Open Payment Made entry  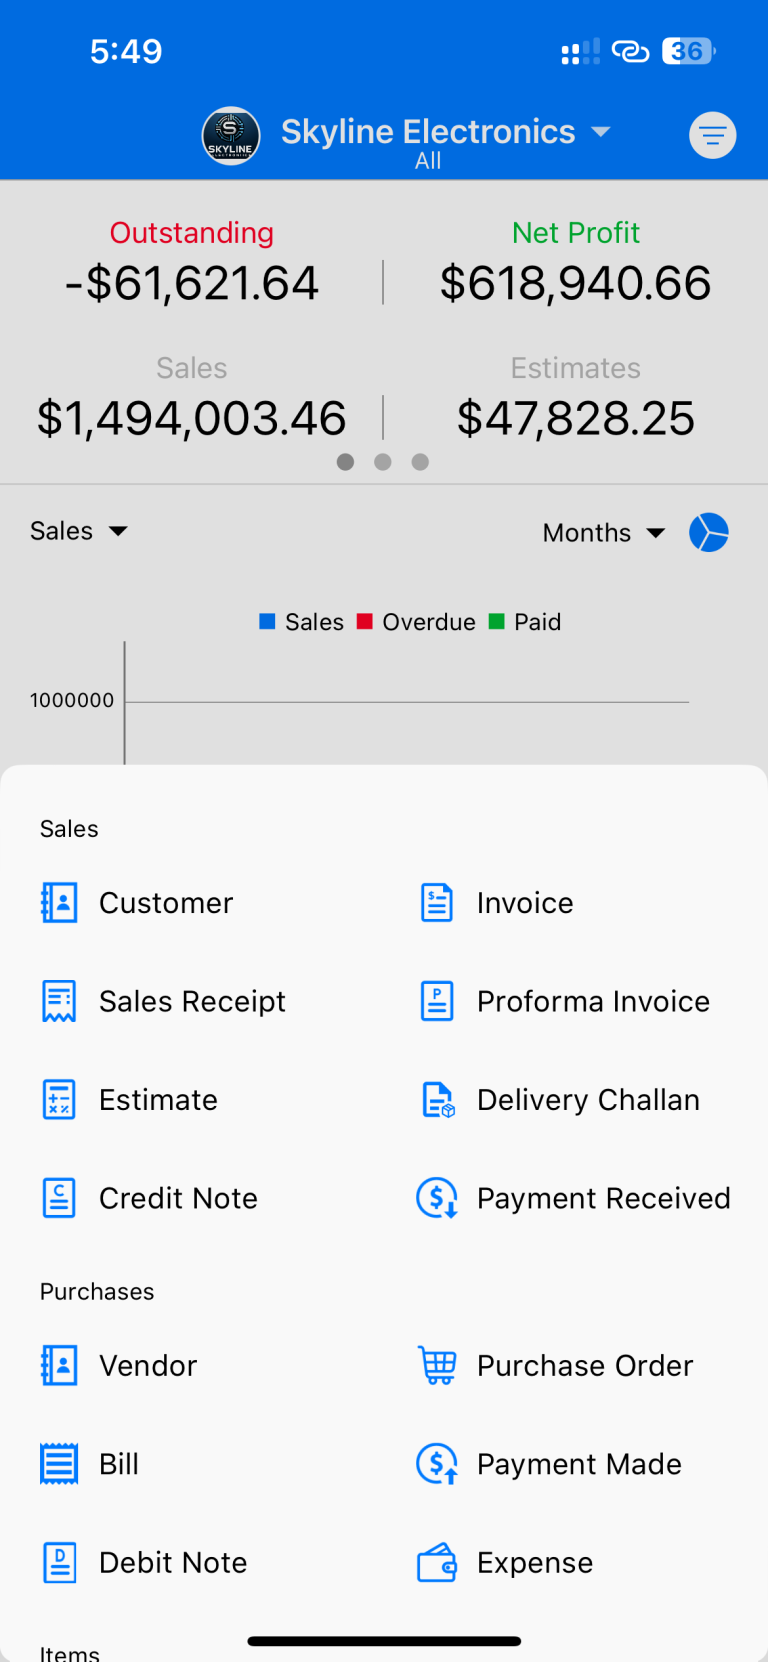(578, 1464)
